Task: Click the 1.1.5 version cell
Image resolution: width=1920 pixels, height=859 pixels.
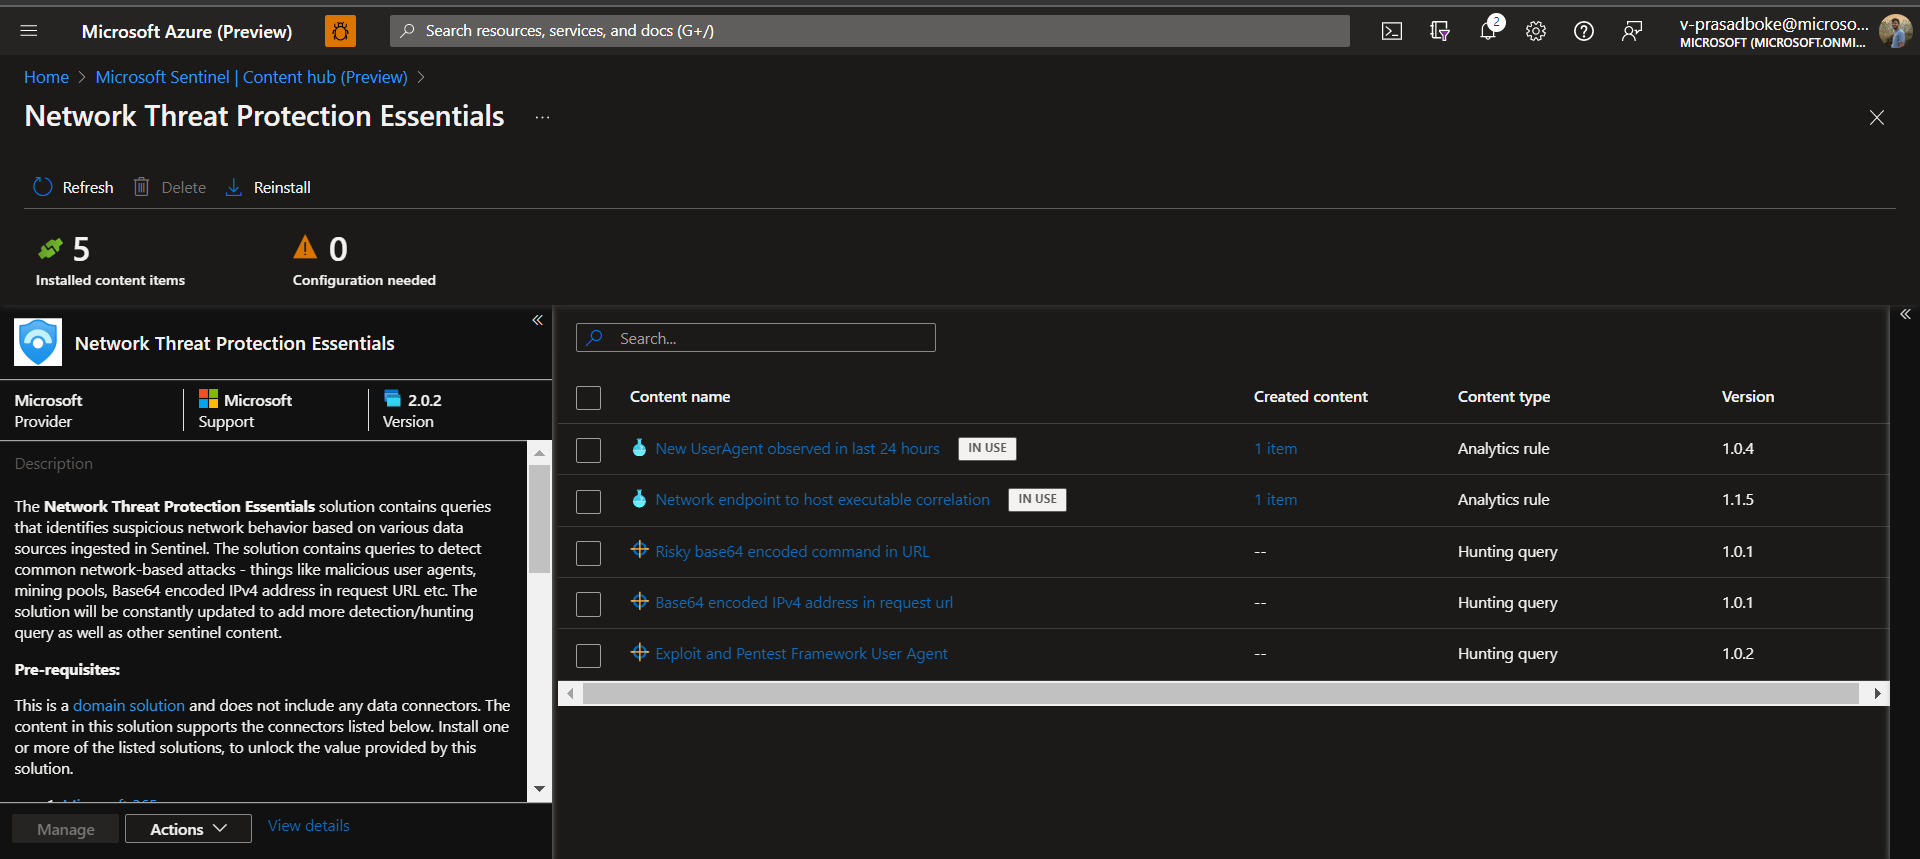Action: click(x=1738, y=499)
